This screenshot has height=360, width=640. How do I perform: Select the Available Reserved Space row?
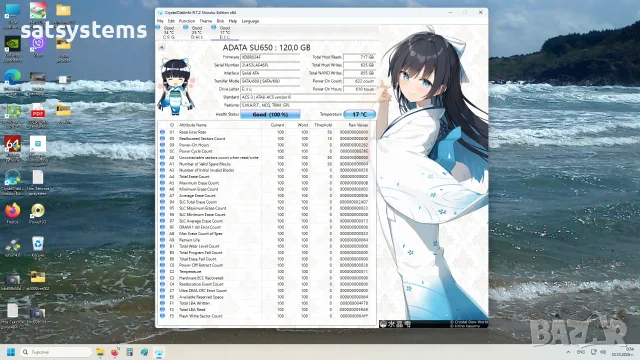(x=264, y=297)
